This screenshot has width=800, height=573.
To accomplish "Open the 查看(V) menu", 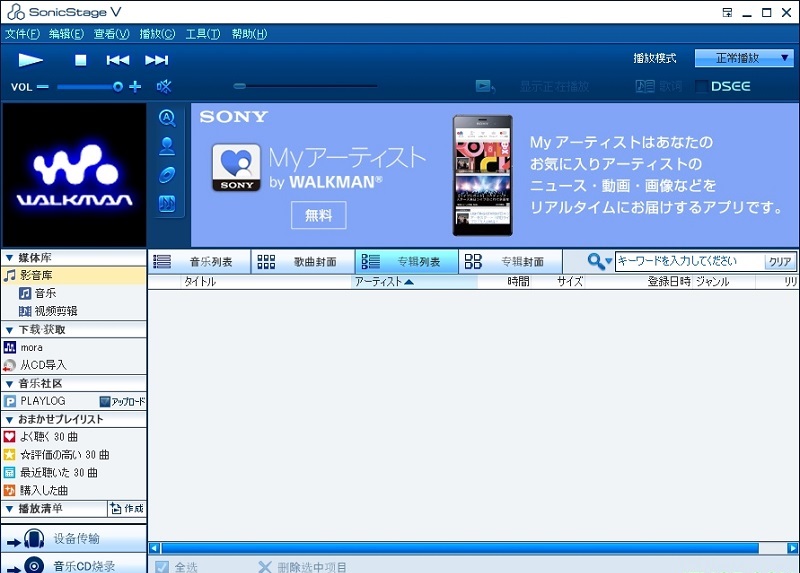I will coord(112,34).
